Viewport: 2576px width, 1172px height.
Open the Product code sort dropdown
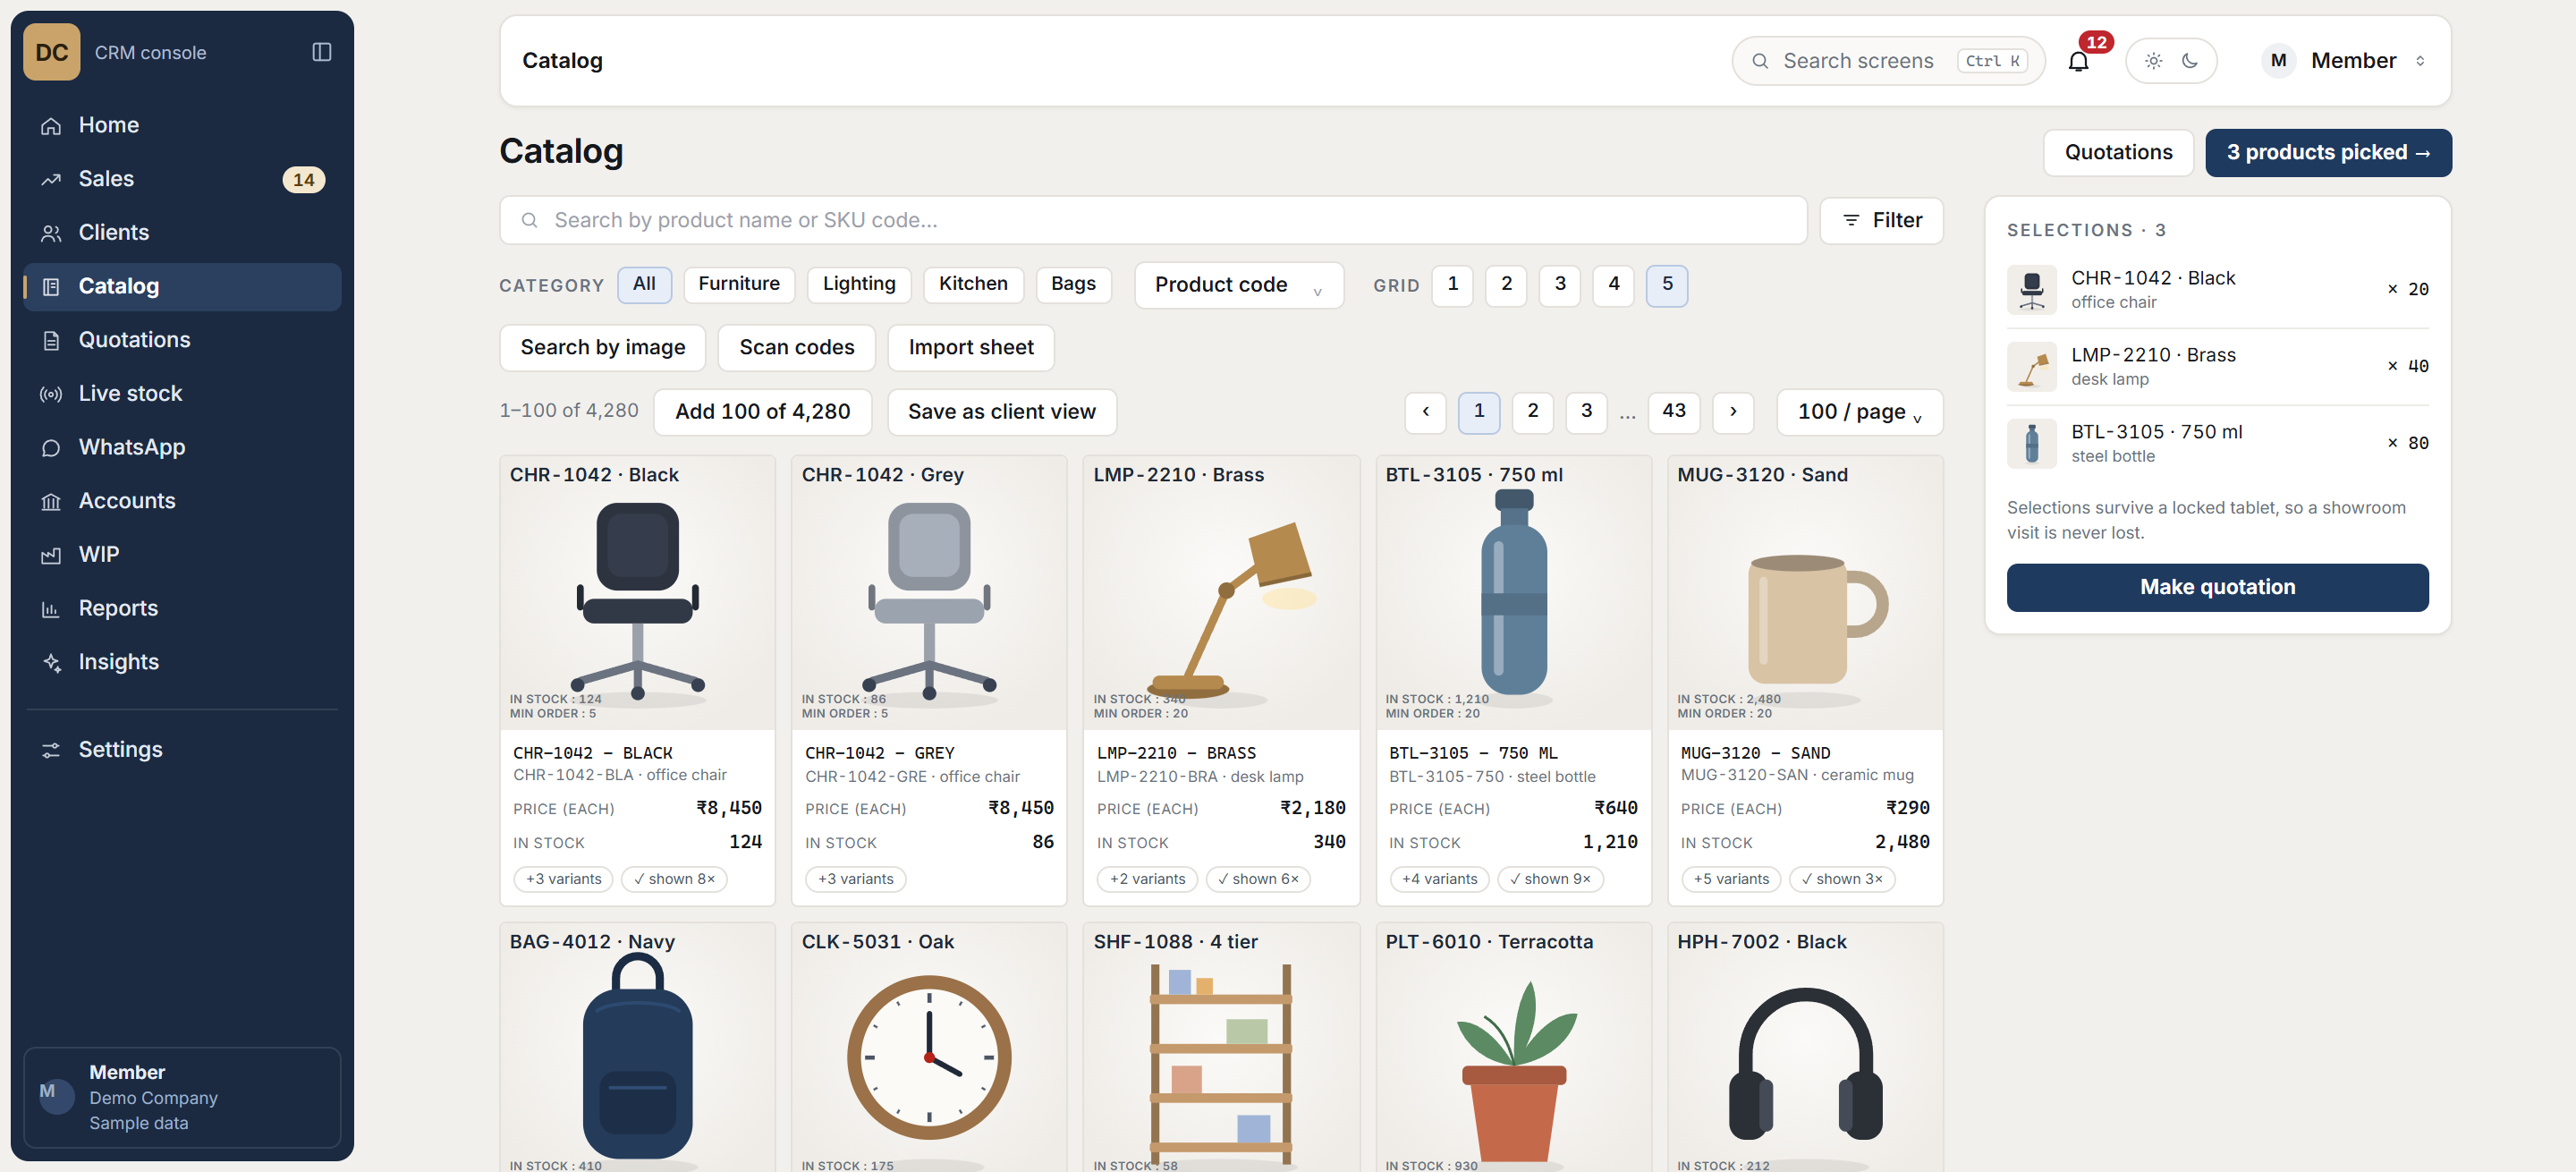point(1238,286)
